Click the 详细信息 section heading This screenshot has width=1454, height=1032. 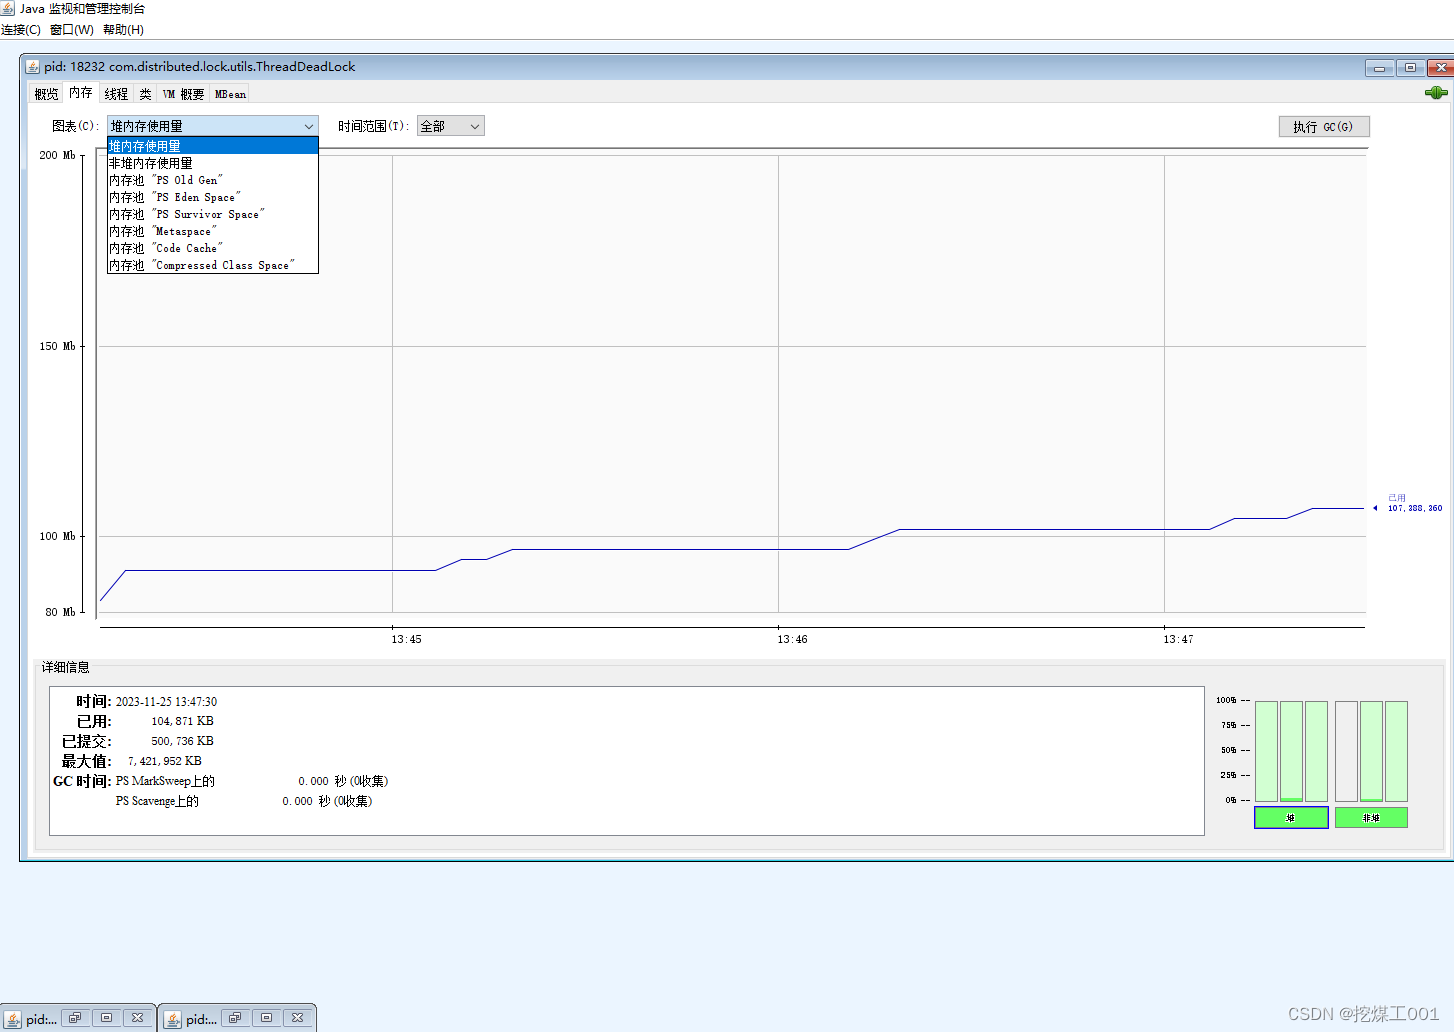65,667
